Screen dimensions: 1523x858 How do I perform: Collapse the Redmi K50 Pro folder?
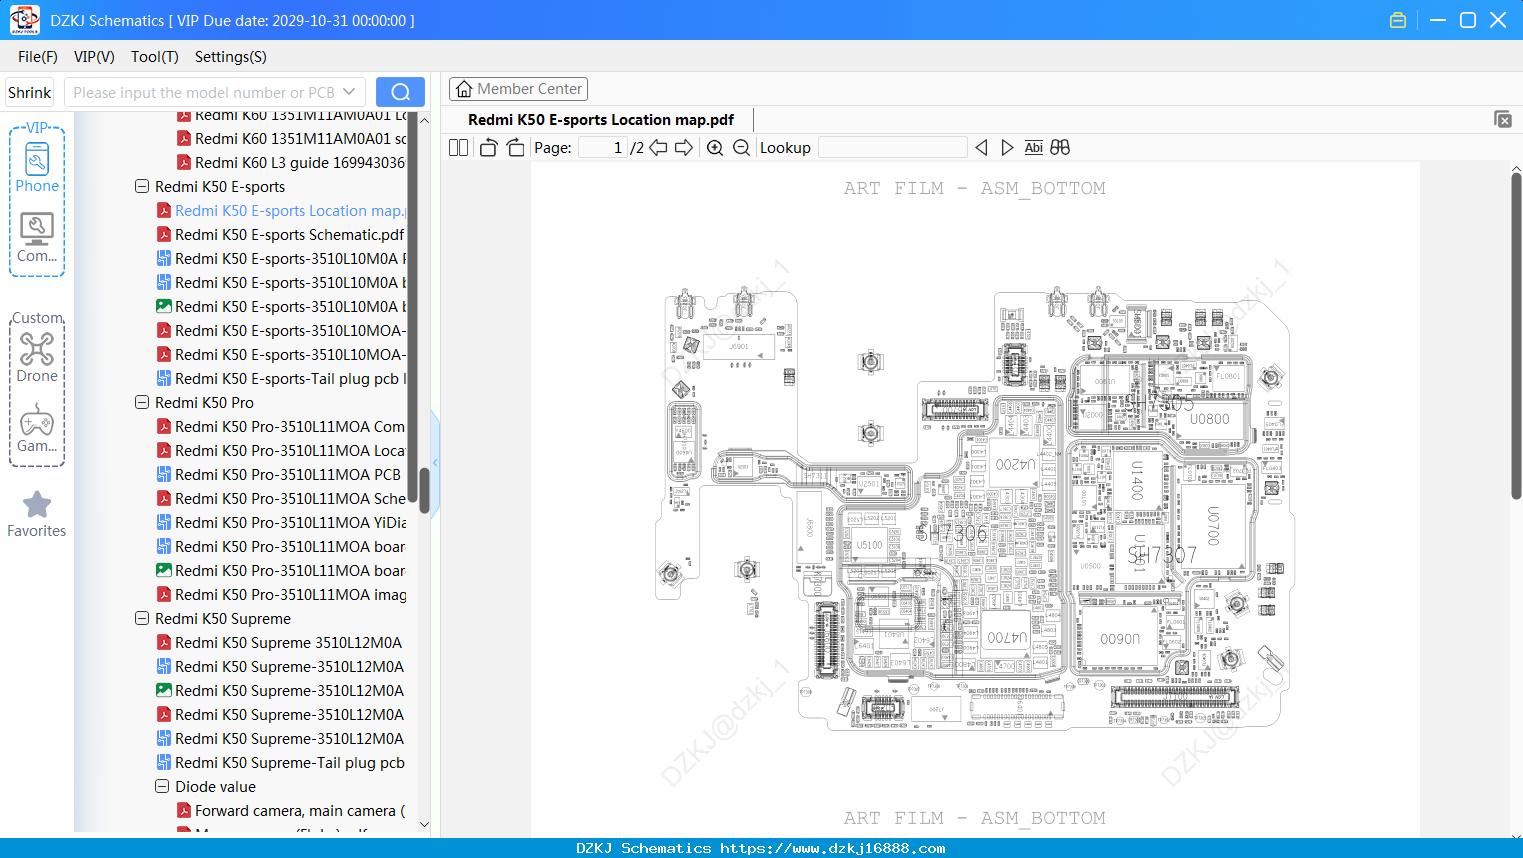142,403
